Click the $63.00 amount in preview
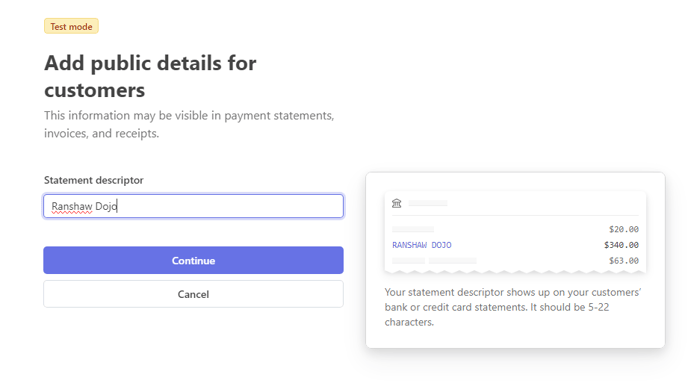688x392 pixels. [x=624, y=261]
